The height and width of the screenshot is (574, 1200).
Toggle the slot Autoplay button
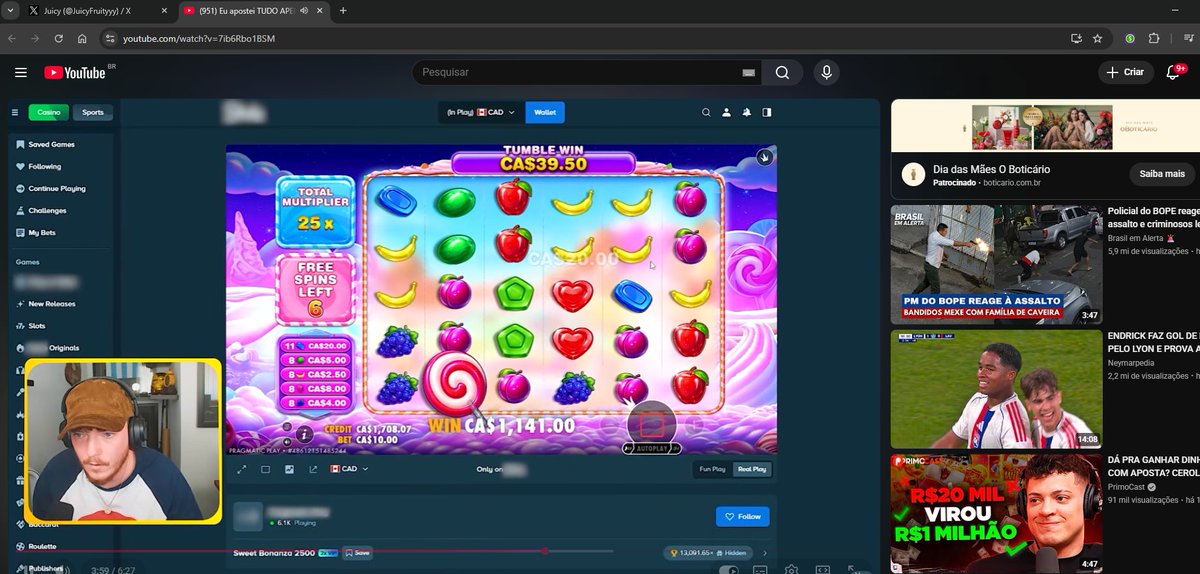click(650, 449)
